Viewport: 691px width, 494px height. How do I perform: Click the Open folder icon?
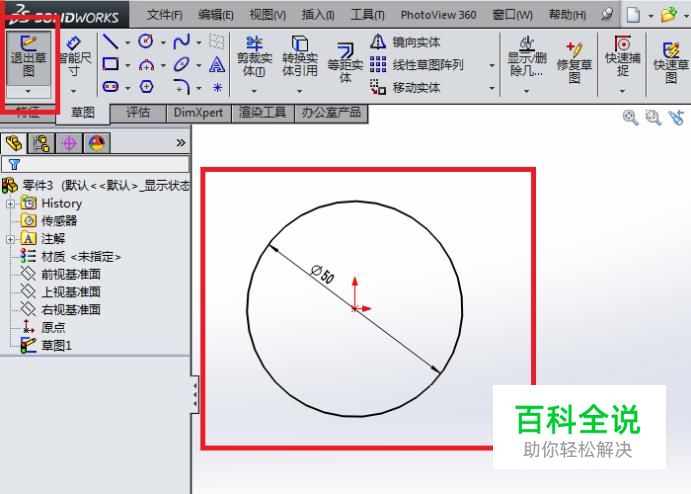pyautogui.click(x=669, y=15)
